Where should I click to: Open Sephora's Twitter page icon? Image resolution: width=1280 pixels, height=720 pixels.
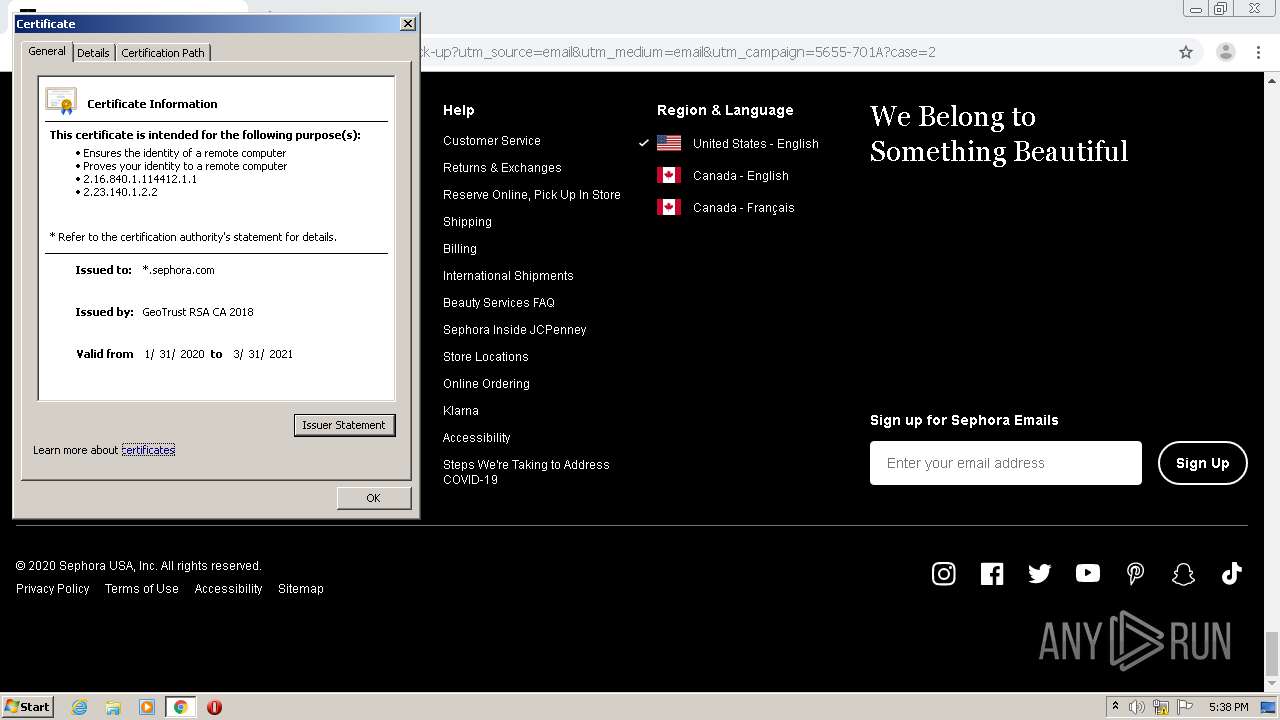point(1039,573)
